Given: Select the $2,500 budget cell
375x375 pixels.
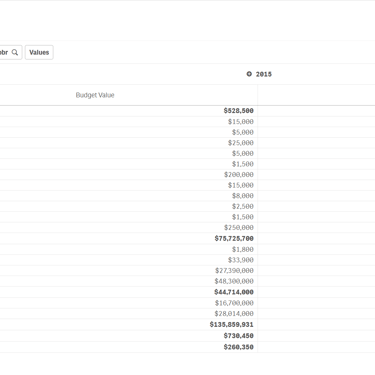Looking at the screenshot, I should coord(243,206).
